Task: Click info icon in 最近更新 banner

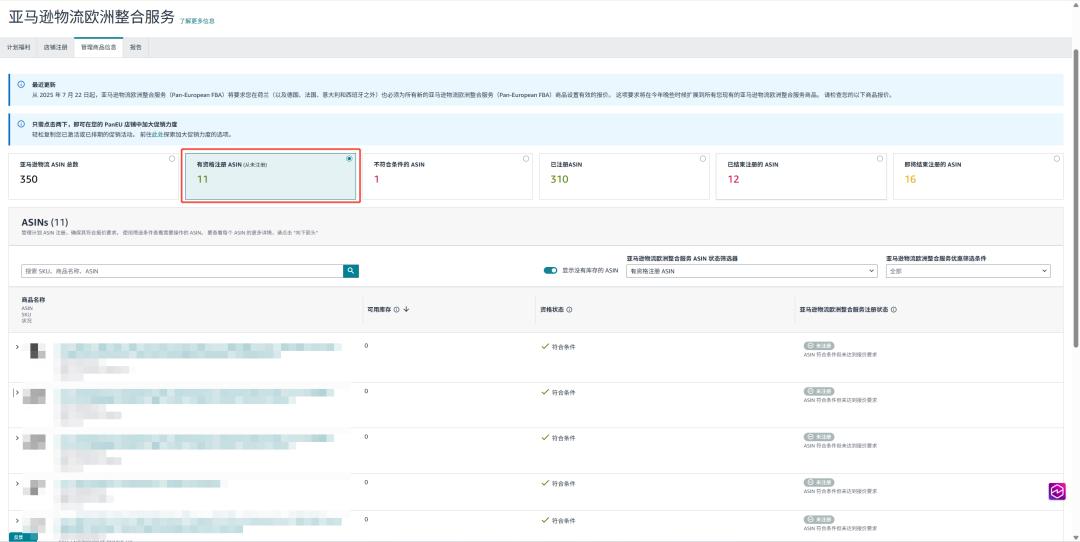Action: pyautogui.click(x=21, y=84)
